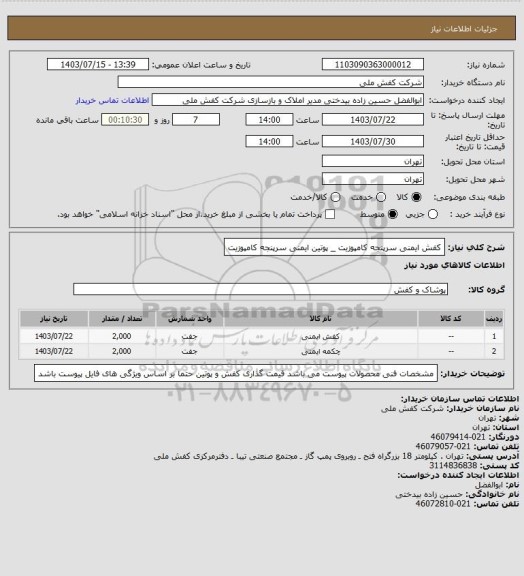524x576 pixels.
Task: Click the price validity date 1403/07/30 field
Action: 373,141
